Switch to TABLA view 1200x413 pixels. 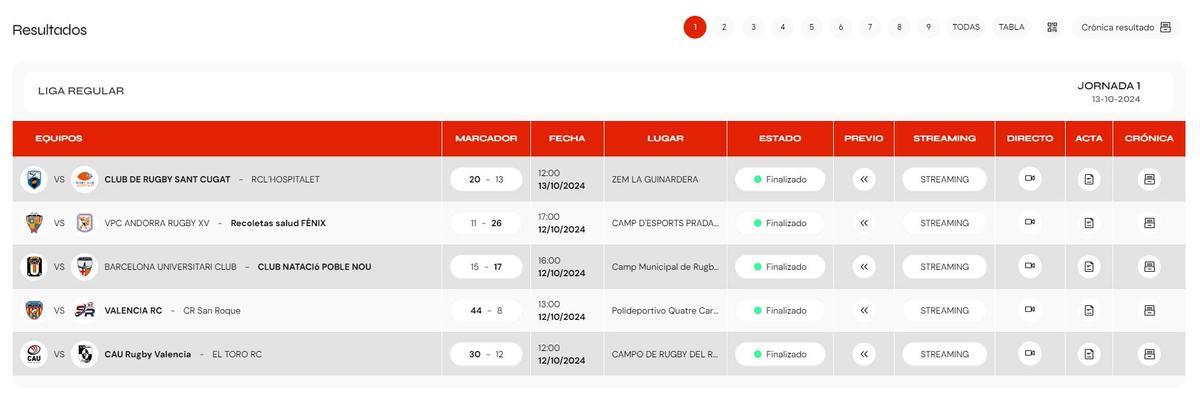coord(1012,27)
